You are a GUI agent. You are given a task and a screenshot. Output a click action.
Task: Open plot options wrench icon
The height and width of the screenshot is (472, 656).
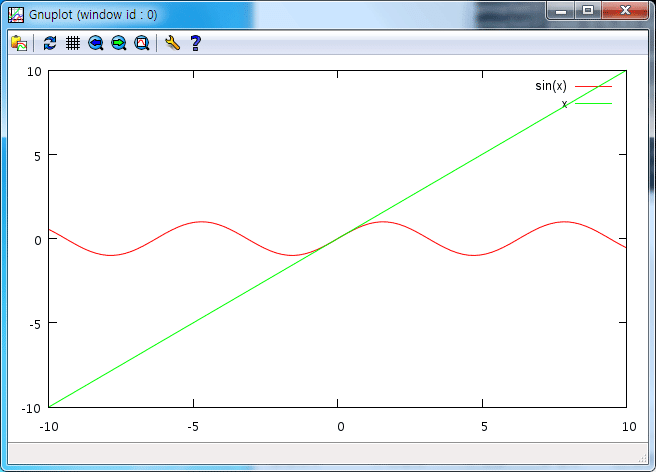pyautogui.click(x=172, y=43)
